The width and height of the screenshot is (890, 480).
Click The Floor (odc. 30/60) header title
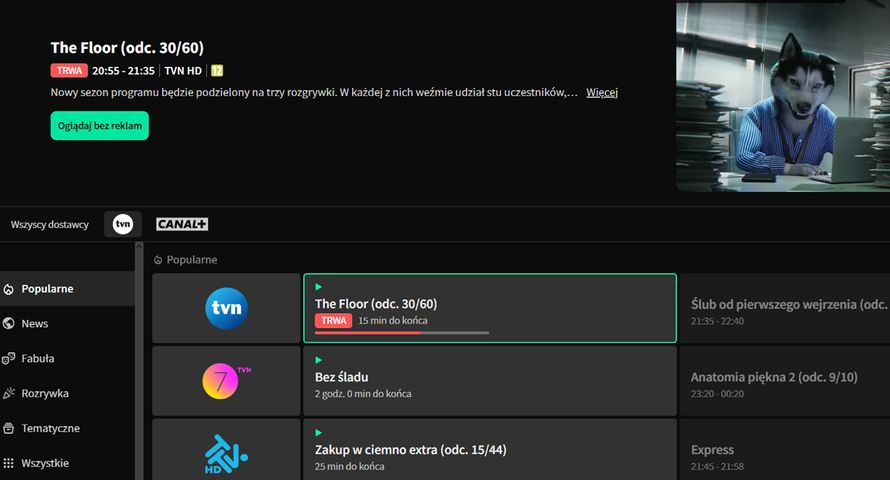coord(127,48)
